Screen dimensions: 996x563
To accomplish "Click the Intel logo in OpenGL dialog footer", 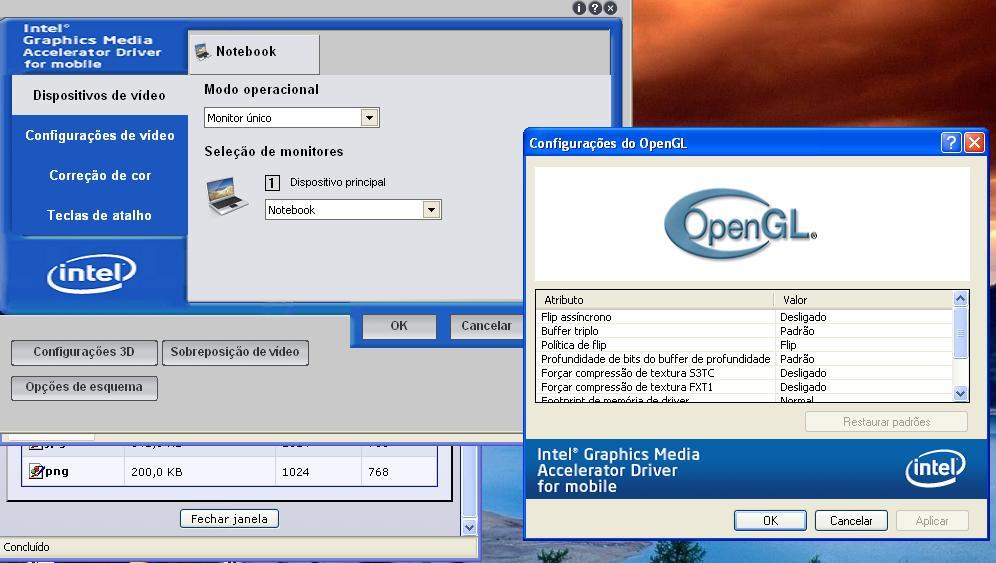I will pyautogui.click(x=936, y=468).
